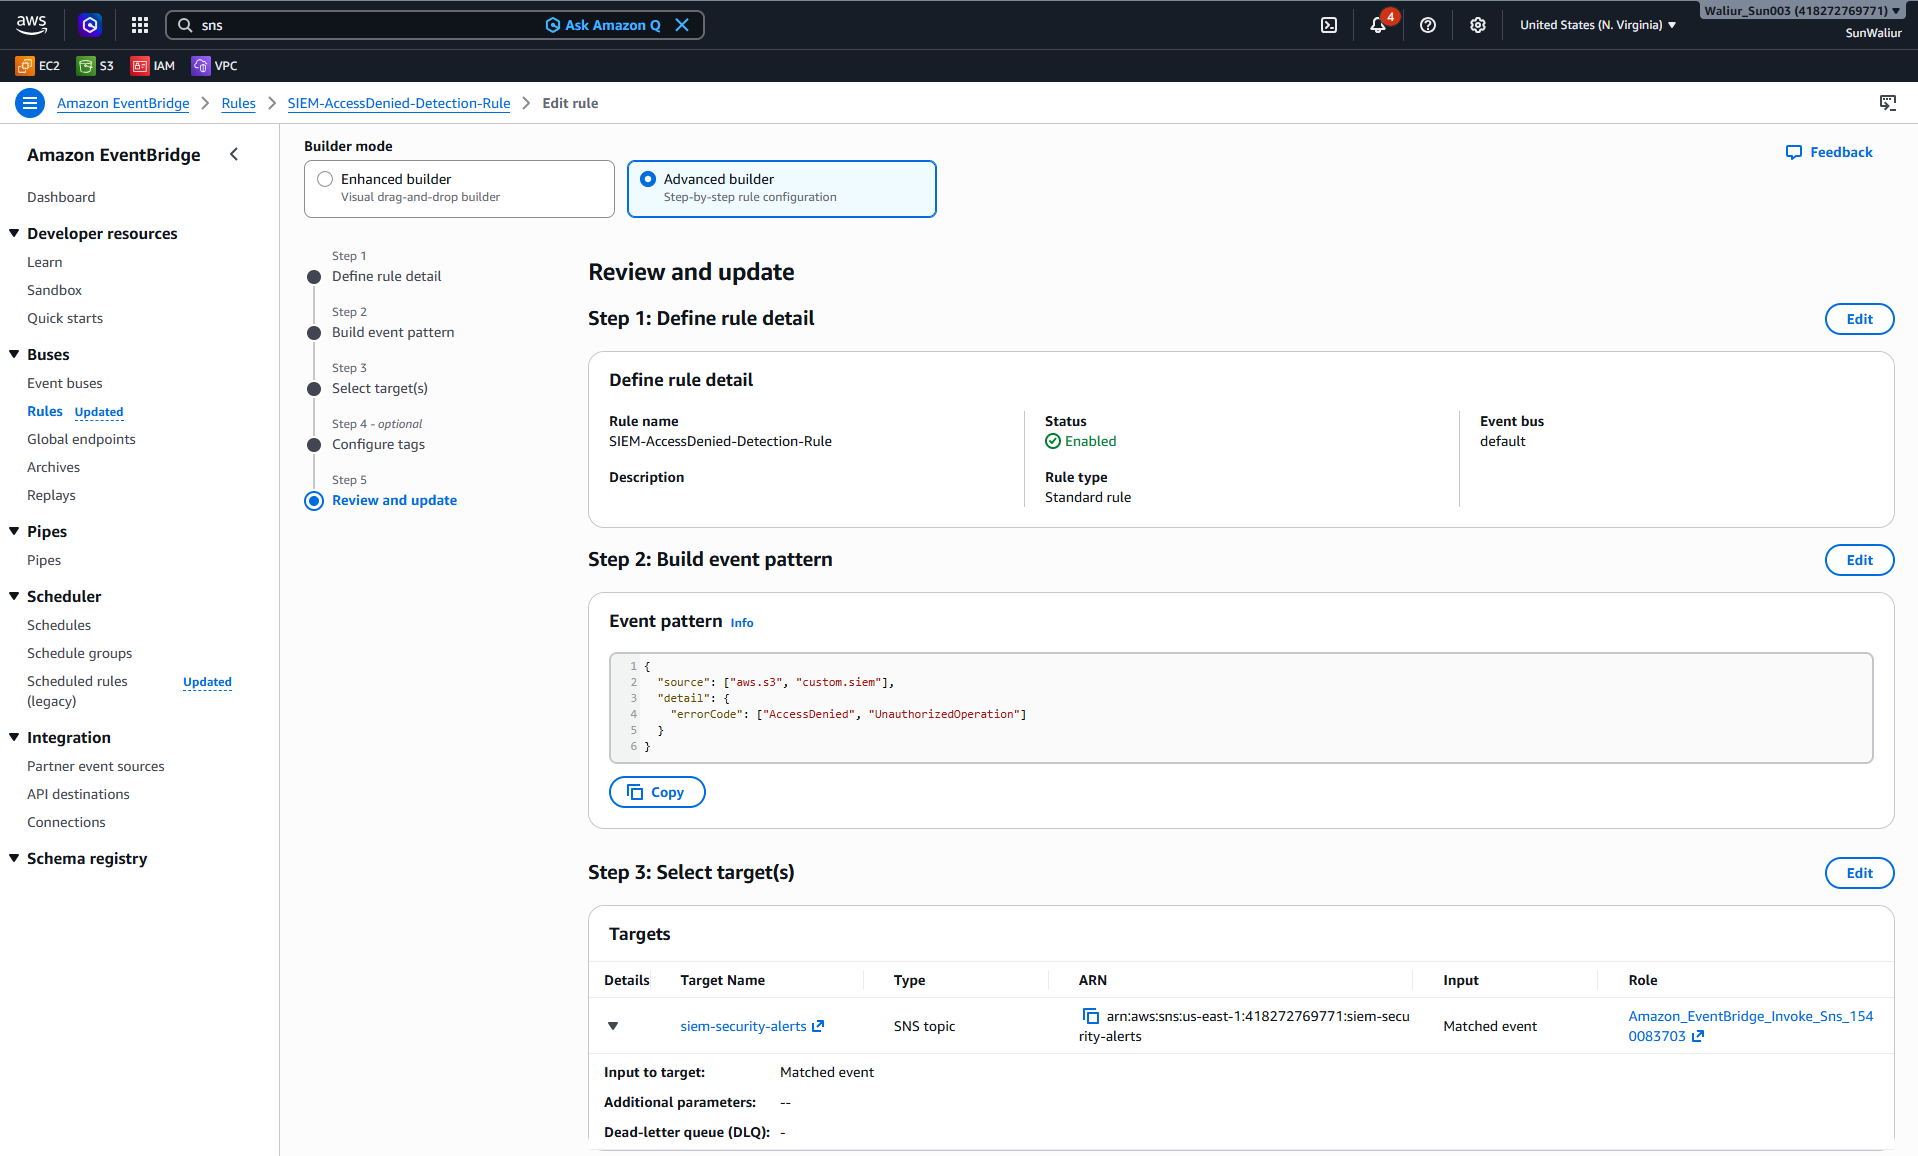Open the S3 shortcut
This screenshot has width=1918, height=1156.
96,66
